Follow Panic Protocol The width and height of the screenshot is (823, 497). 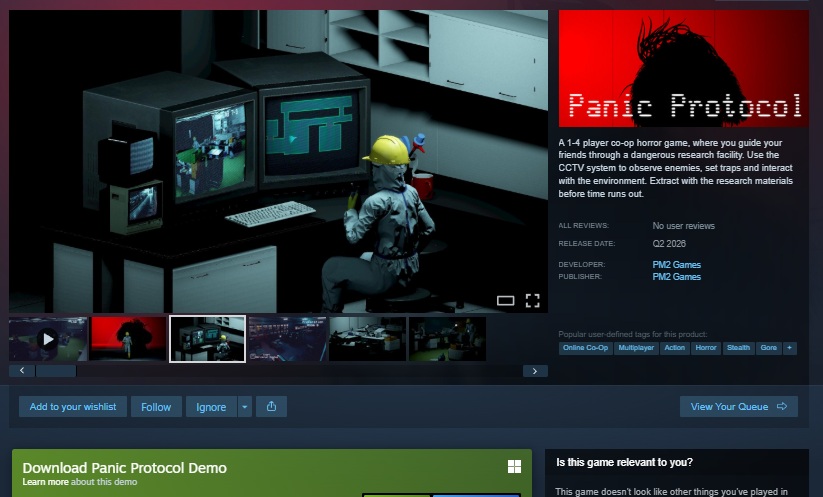coord(156,407)
